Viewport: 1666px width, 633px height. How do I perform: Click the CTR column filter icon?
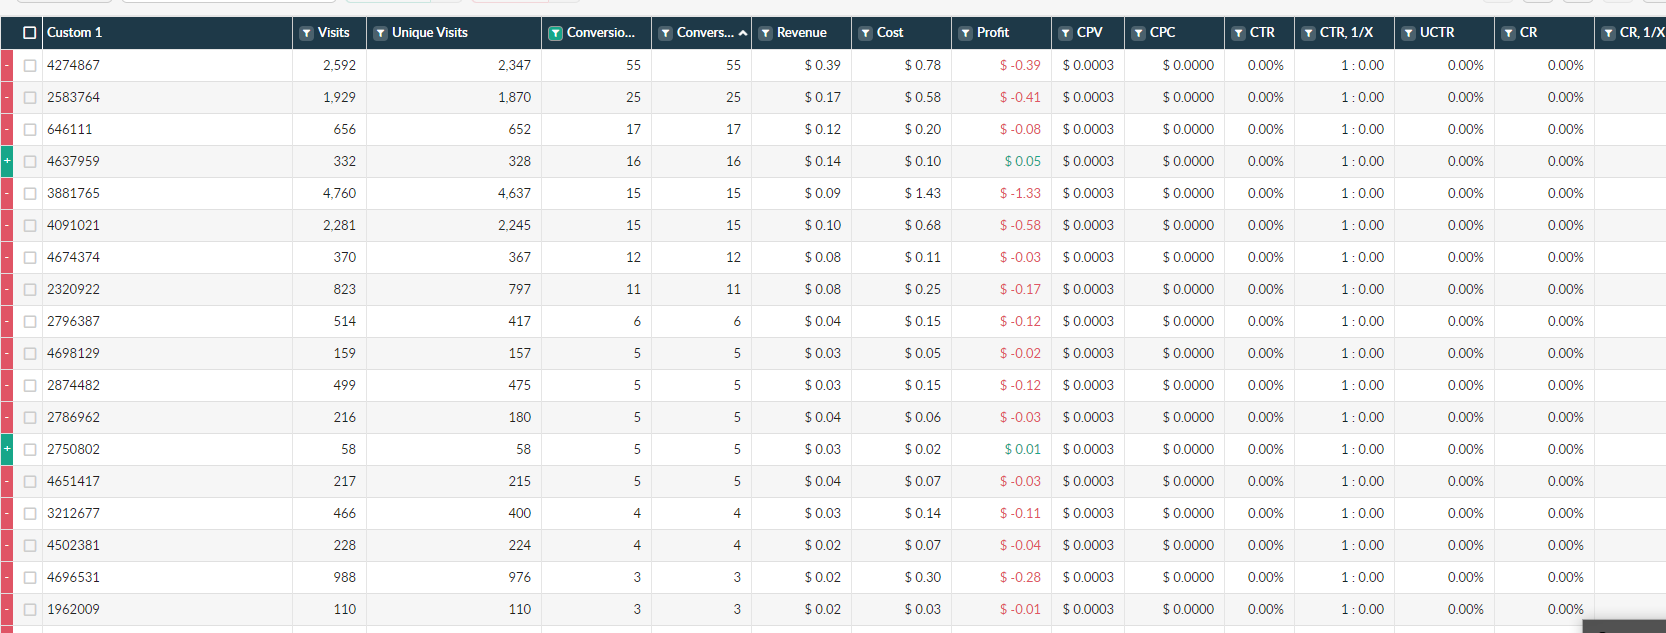(1239, 33)
